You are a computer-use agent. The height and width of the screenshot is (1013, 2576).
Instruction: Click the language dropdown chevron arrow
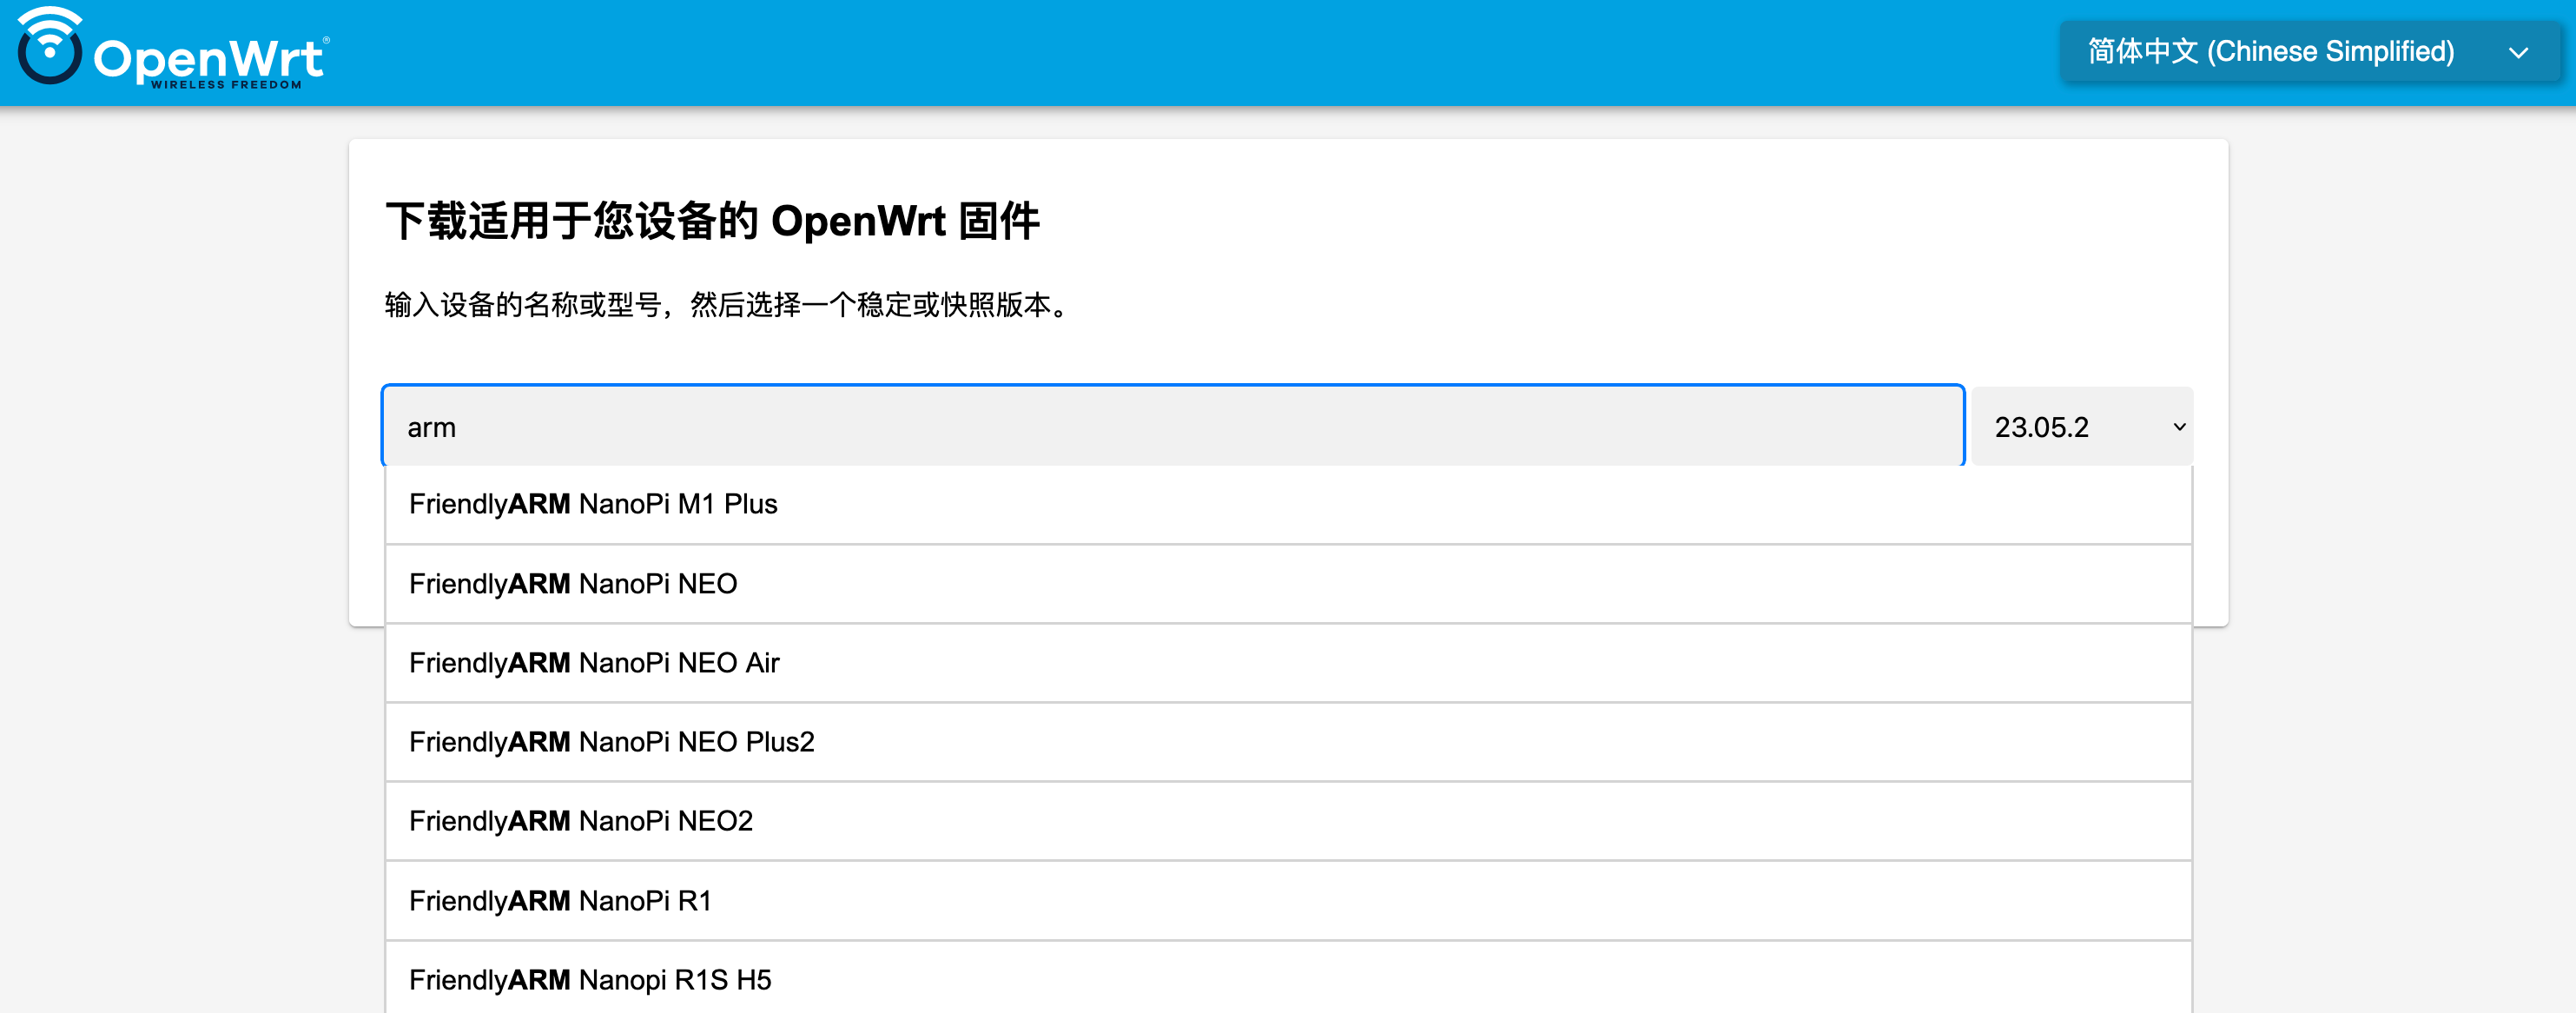[x=2518, y=53]
